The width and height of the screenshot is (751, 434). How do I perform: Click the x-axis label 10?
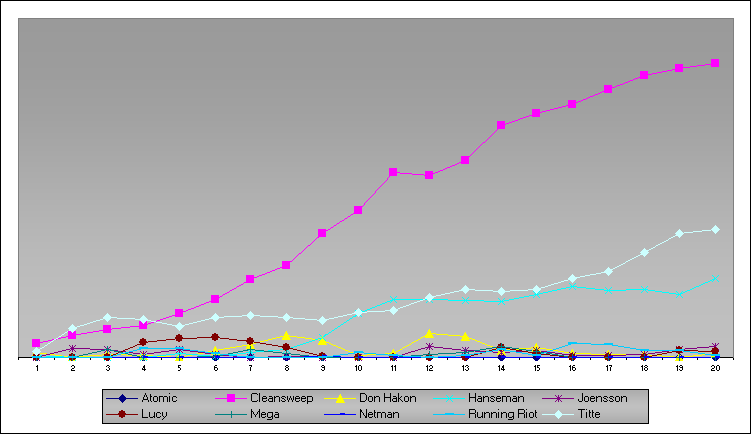(x=358, y=368)
